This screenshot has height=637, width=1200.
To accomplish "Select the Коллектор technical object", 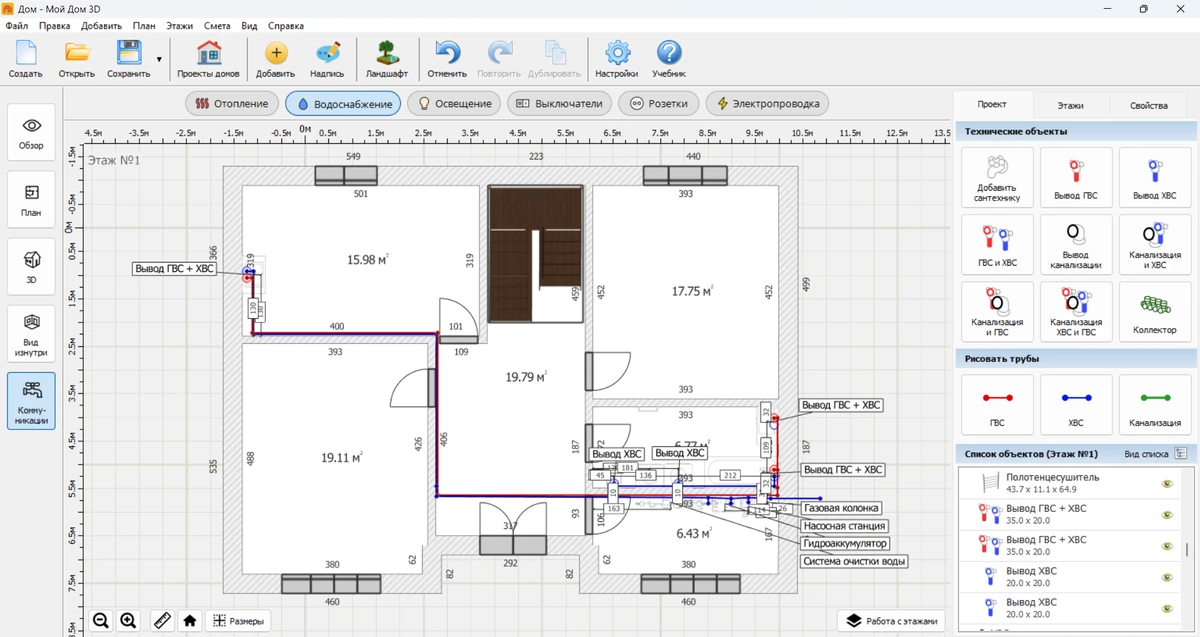I will [x=1154, y=310].
